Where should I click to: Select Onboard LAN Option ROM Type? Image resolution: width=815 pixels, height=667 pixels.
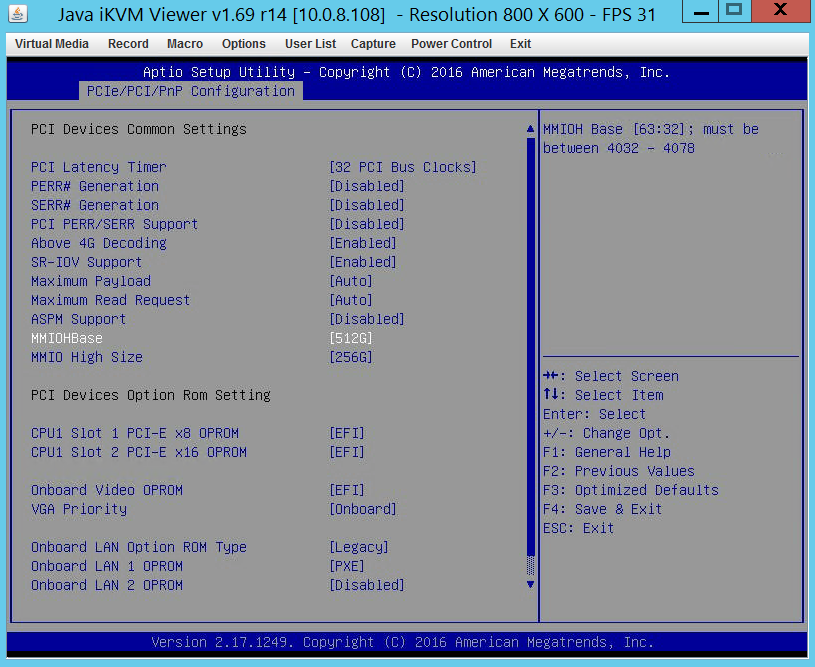(139, 547)
